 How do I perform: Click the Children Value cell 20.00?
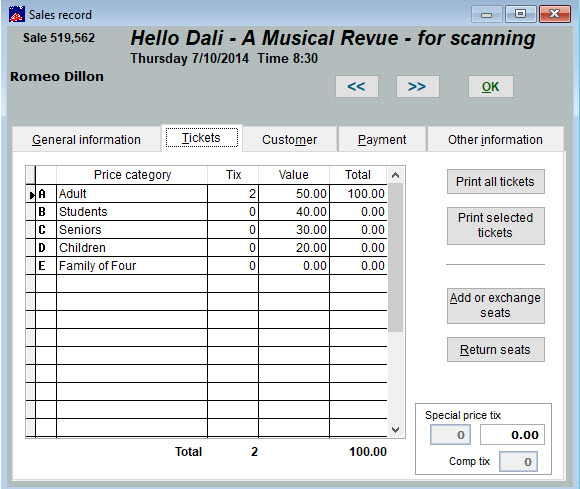294,247
